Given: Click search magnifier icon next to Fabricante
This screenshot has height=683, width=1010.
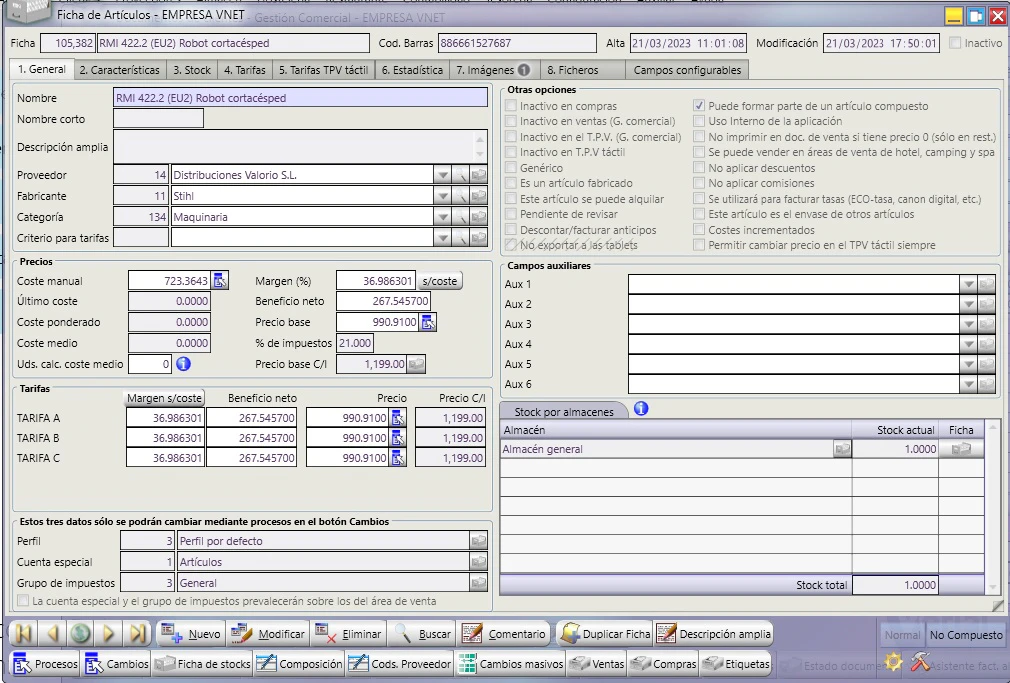Looking at the screenshot, I should coord(461,196).
